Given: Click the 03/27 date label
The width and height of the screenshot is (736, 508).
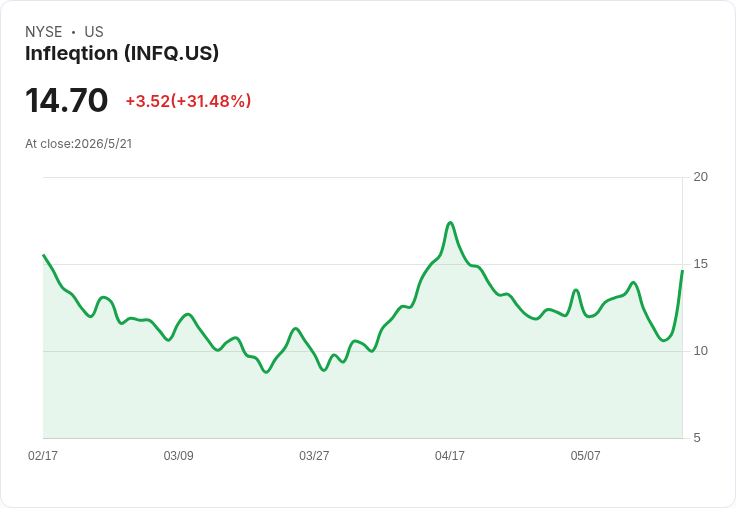Looking at the screenshot, I should coord(314,455).
